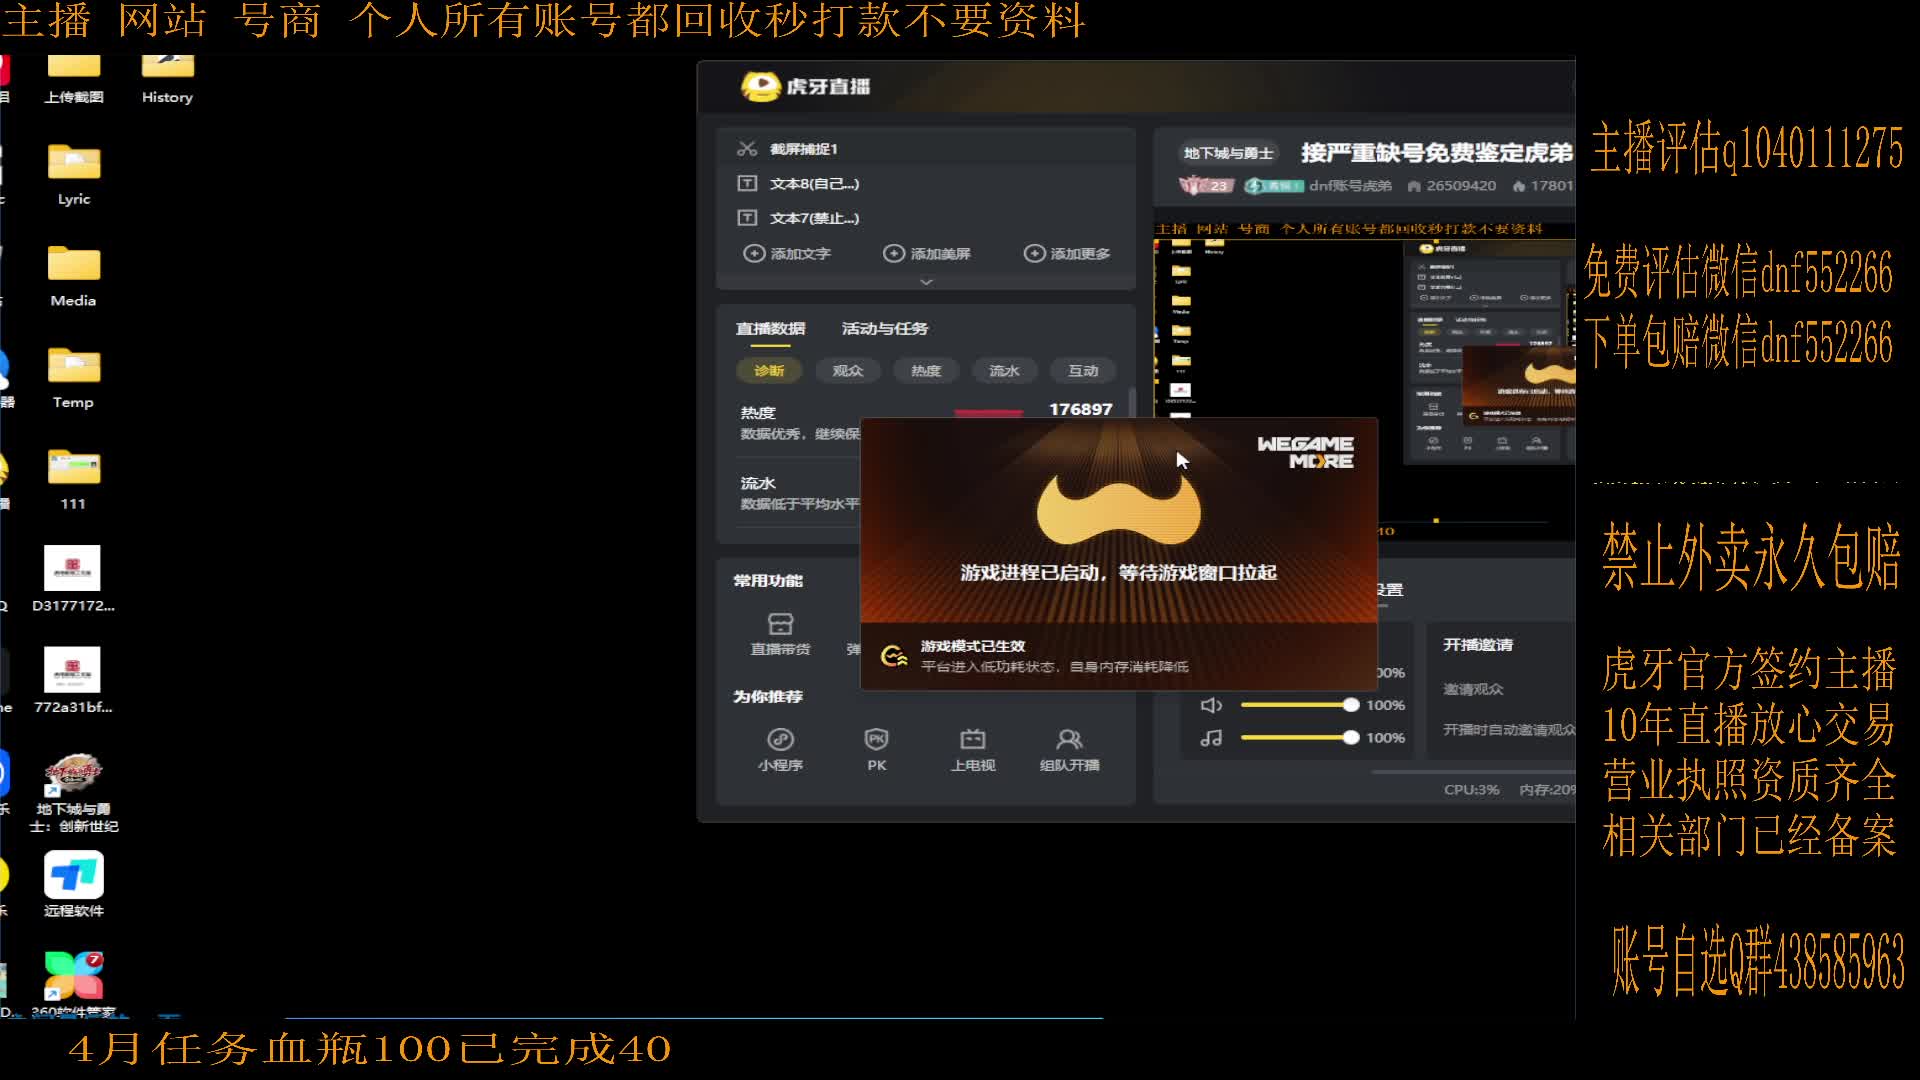Open the 小程序 mini-program feature
The width and height of the screenshot is (1920, 1080).
[x=780, y=750]
